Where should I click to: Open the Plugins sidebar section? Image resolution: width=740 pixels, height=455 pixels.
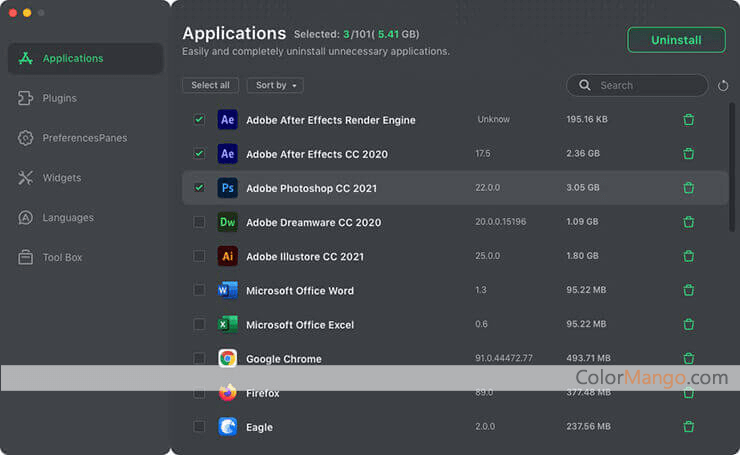pyautogui.click(x=60, y=98)
